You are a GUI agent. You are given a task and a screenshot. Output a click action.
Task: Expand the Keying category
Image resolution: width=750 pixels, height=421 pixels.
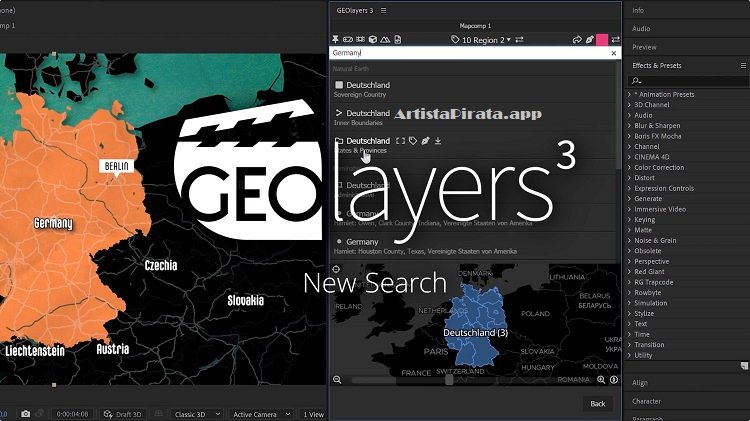coord(629,220)
